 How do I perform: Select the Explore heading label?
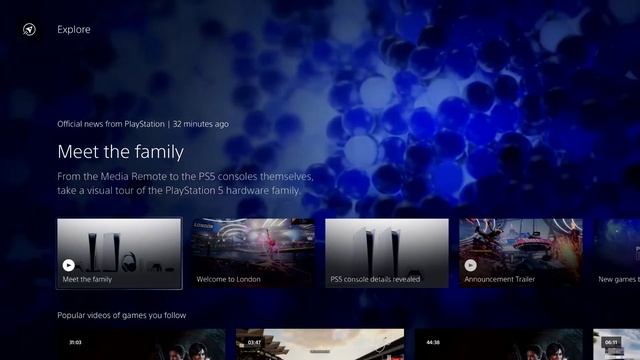[x=74, y=29]
